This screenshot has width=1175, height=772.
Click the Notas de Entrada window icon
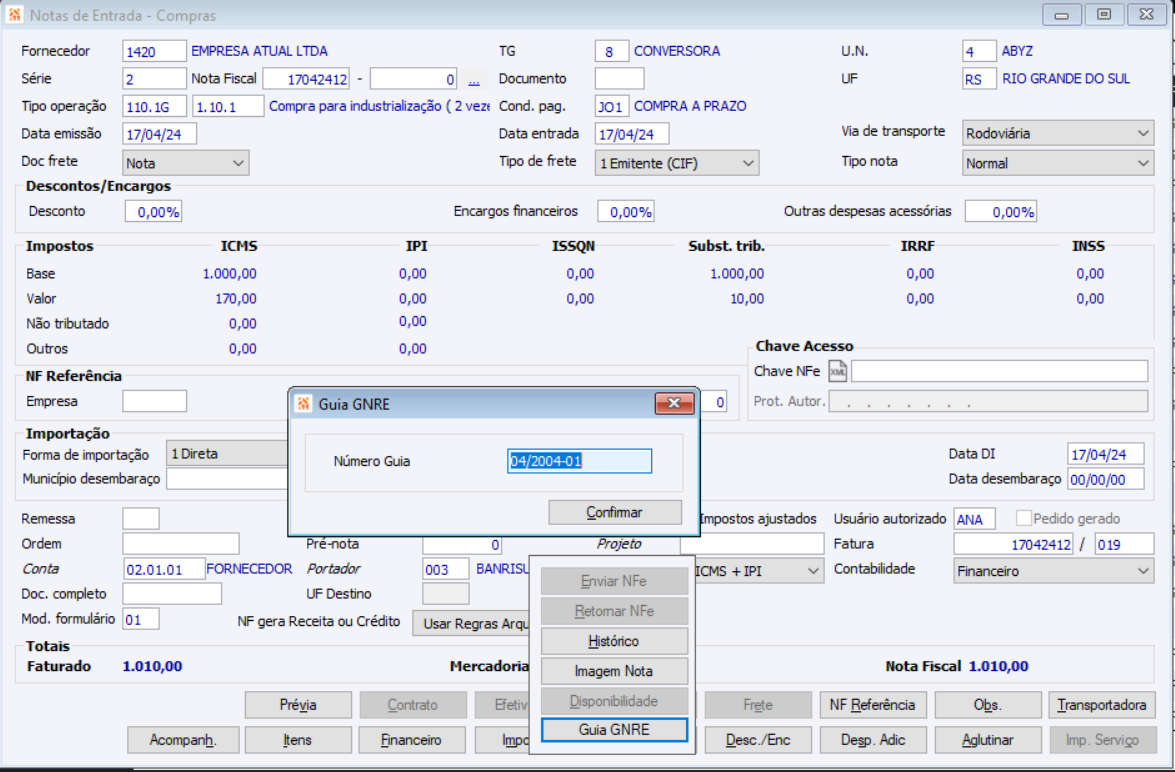[x=14, y=14]
